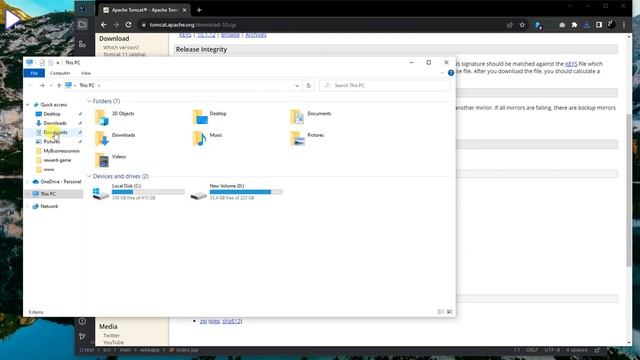
Task: Open the View ribbon tab
Action: [86, 73]
